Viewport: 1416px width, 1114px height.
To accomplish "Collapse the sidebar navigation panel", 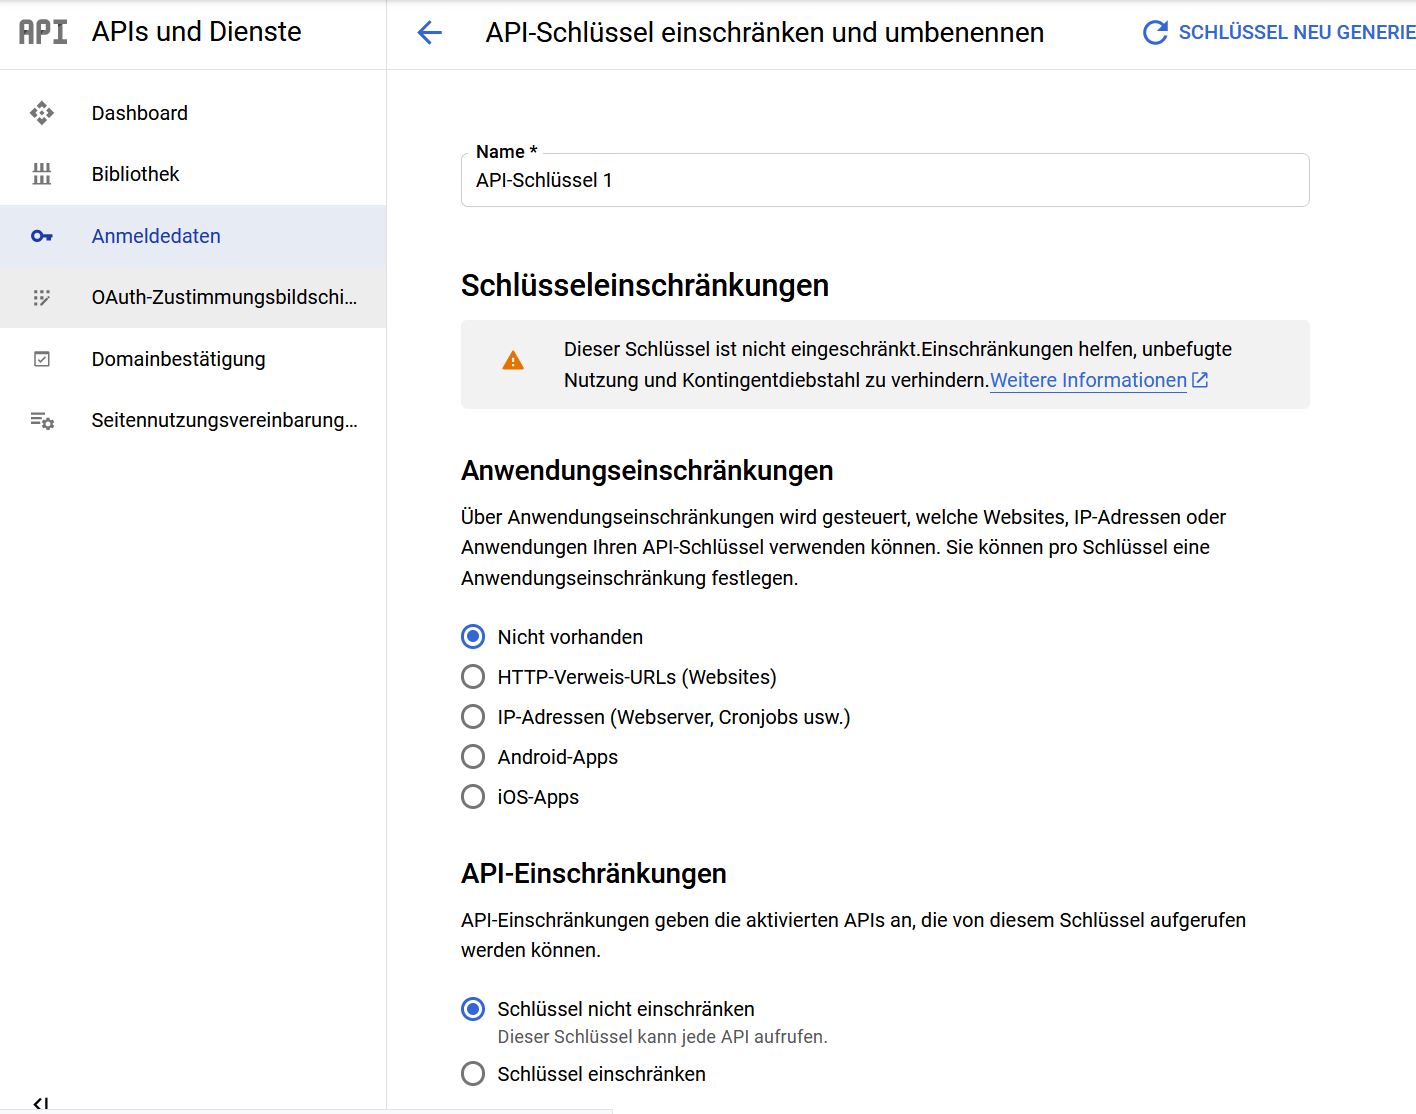I will pos(41,1104).
